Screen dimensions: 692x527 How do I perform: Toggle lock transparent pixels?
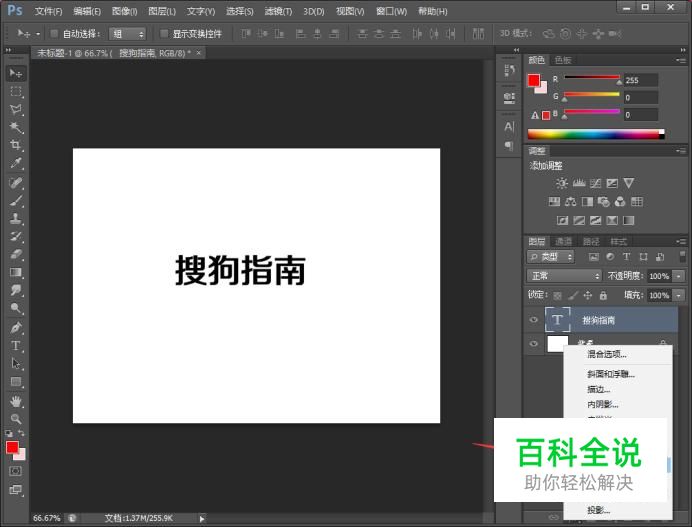click(x=557, y=295)
